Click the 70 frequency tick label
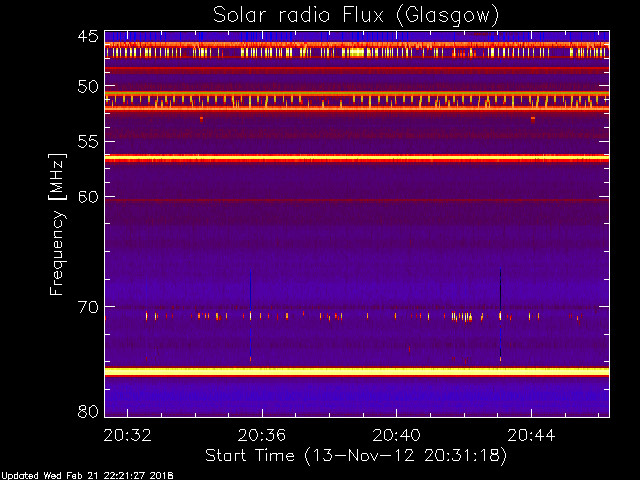The height and width of the screenshot is (480, 640). (x=88, y=307)
